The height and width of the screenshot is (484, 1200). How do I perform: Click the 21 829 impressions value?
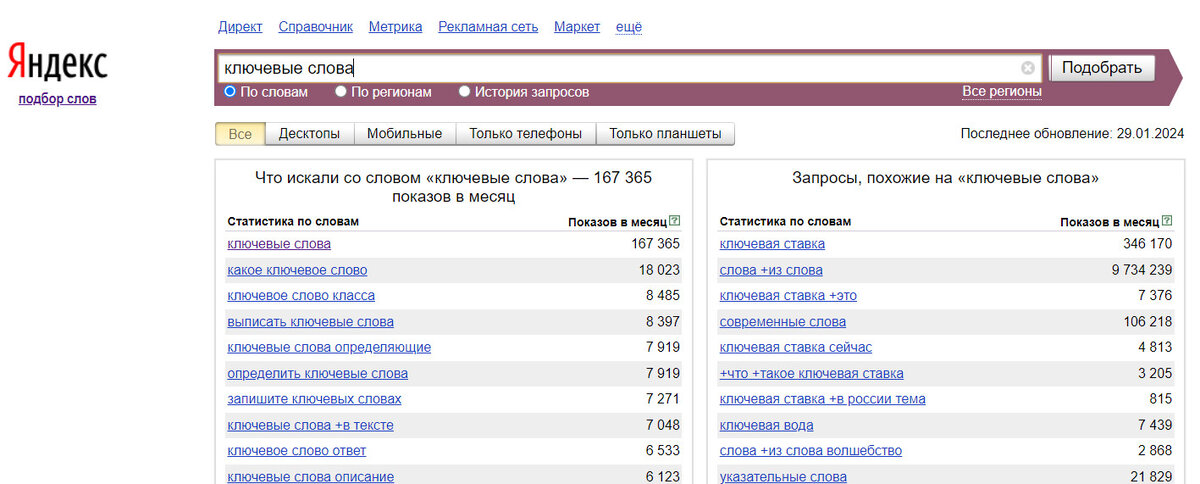click(1151, 476)
